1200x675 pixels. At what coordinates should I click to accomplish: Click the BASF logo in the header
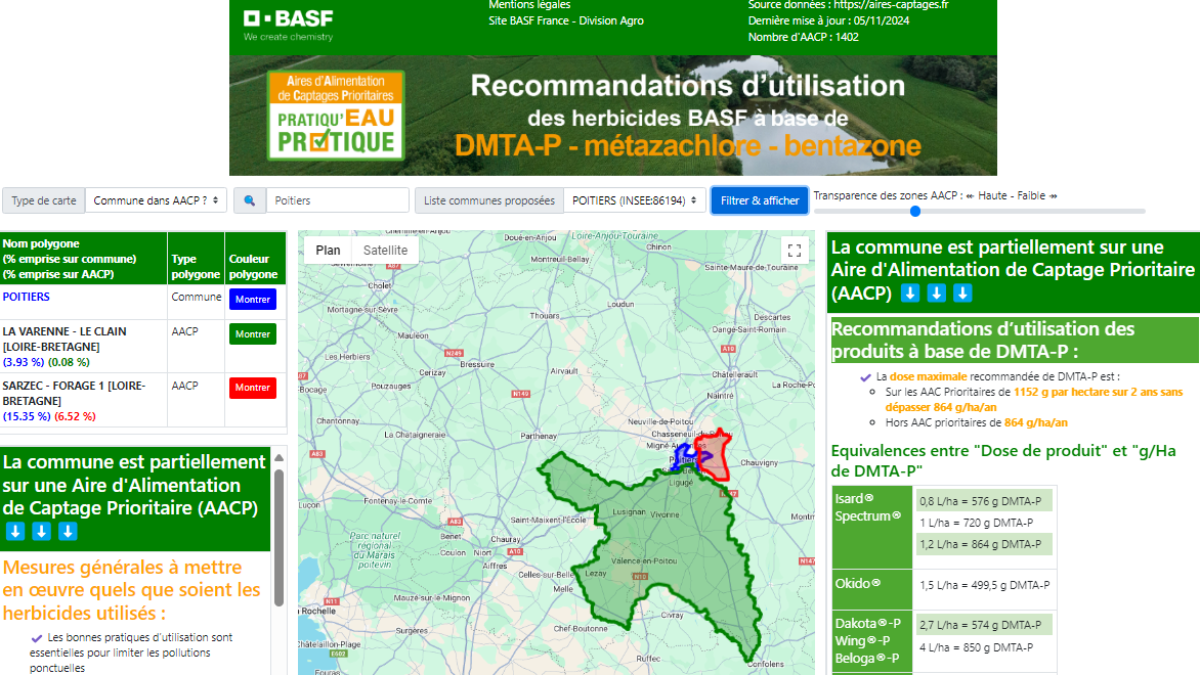tap(288, 25)
